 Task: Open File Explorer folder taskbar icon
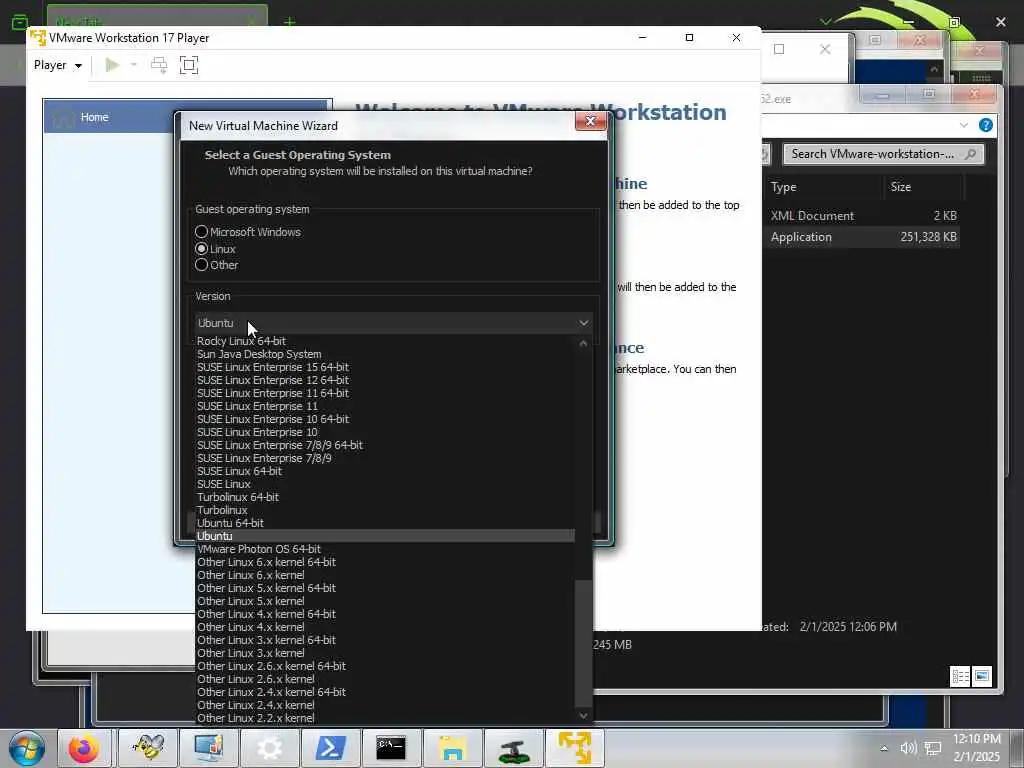click(452, 748)
